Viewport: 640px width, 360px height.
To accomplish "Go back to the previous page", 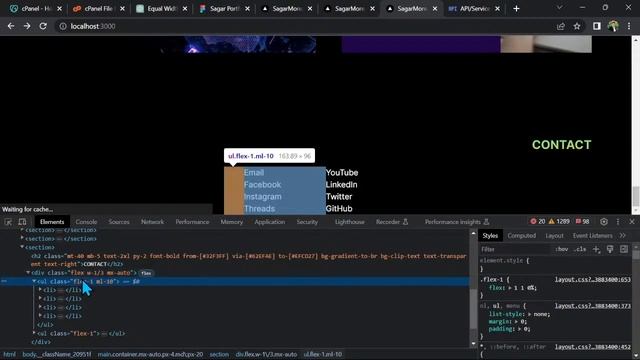I will pos(11,26).
